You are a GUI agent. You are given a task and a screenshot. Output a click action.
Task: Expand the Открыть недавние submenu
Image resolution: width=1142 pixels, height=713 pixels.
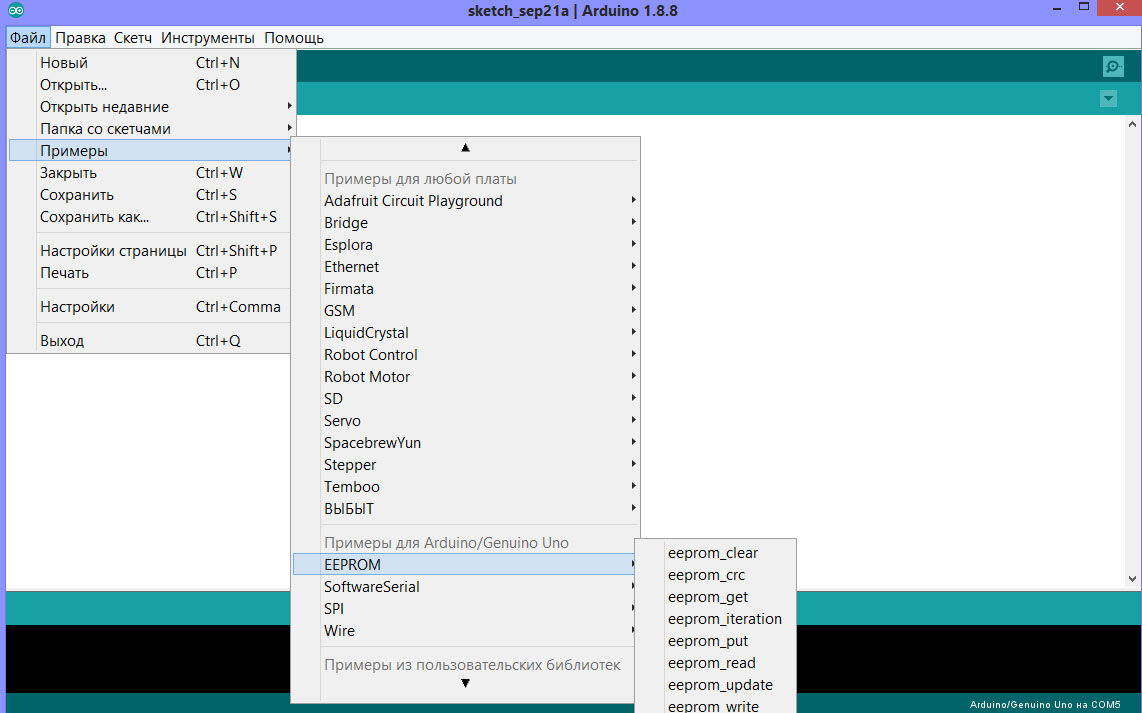[151, 107]
